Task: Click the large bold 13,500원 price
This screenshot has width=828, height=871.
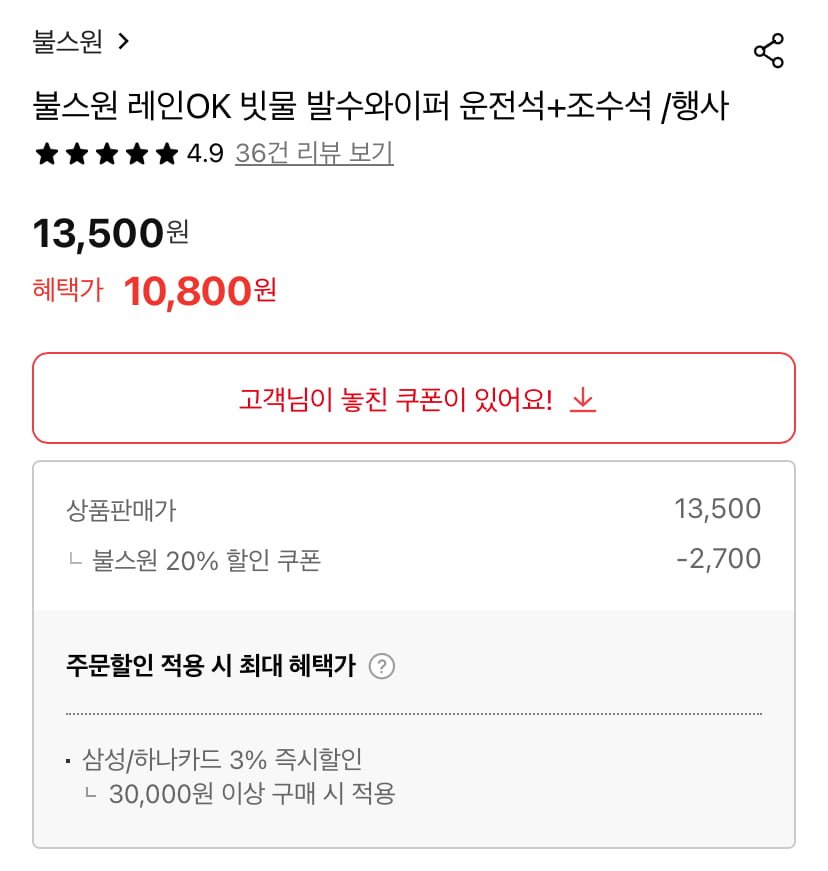Action: click(x=110, y=234)
